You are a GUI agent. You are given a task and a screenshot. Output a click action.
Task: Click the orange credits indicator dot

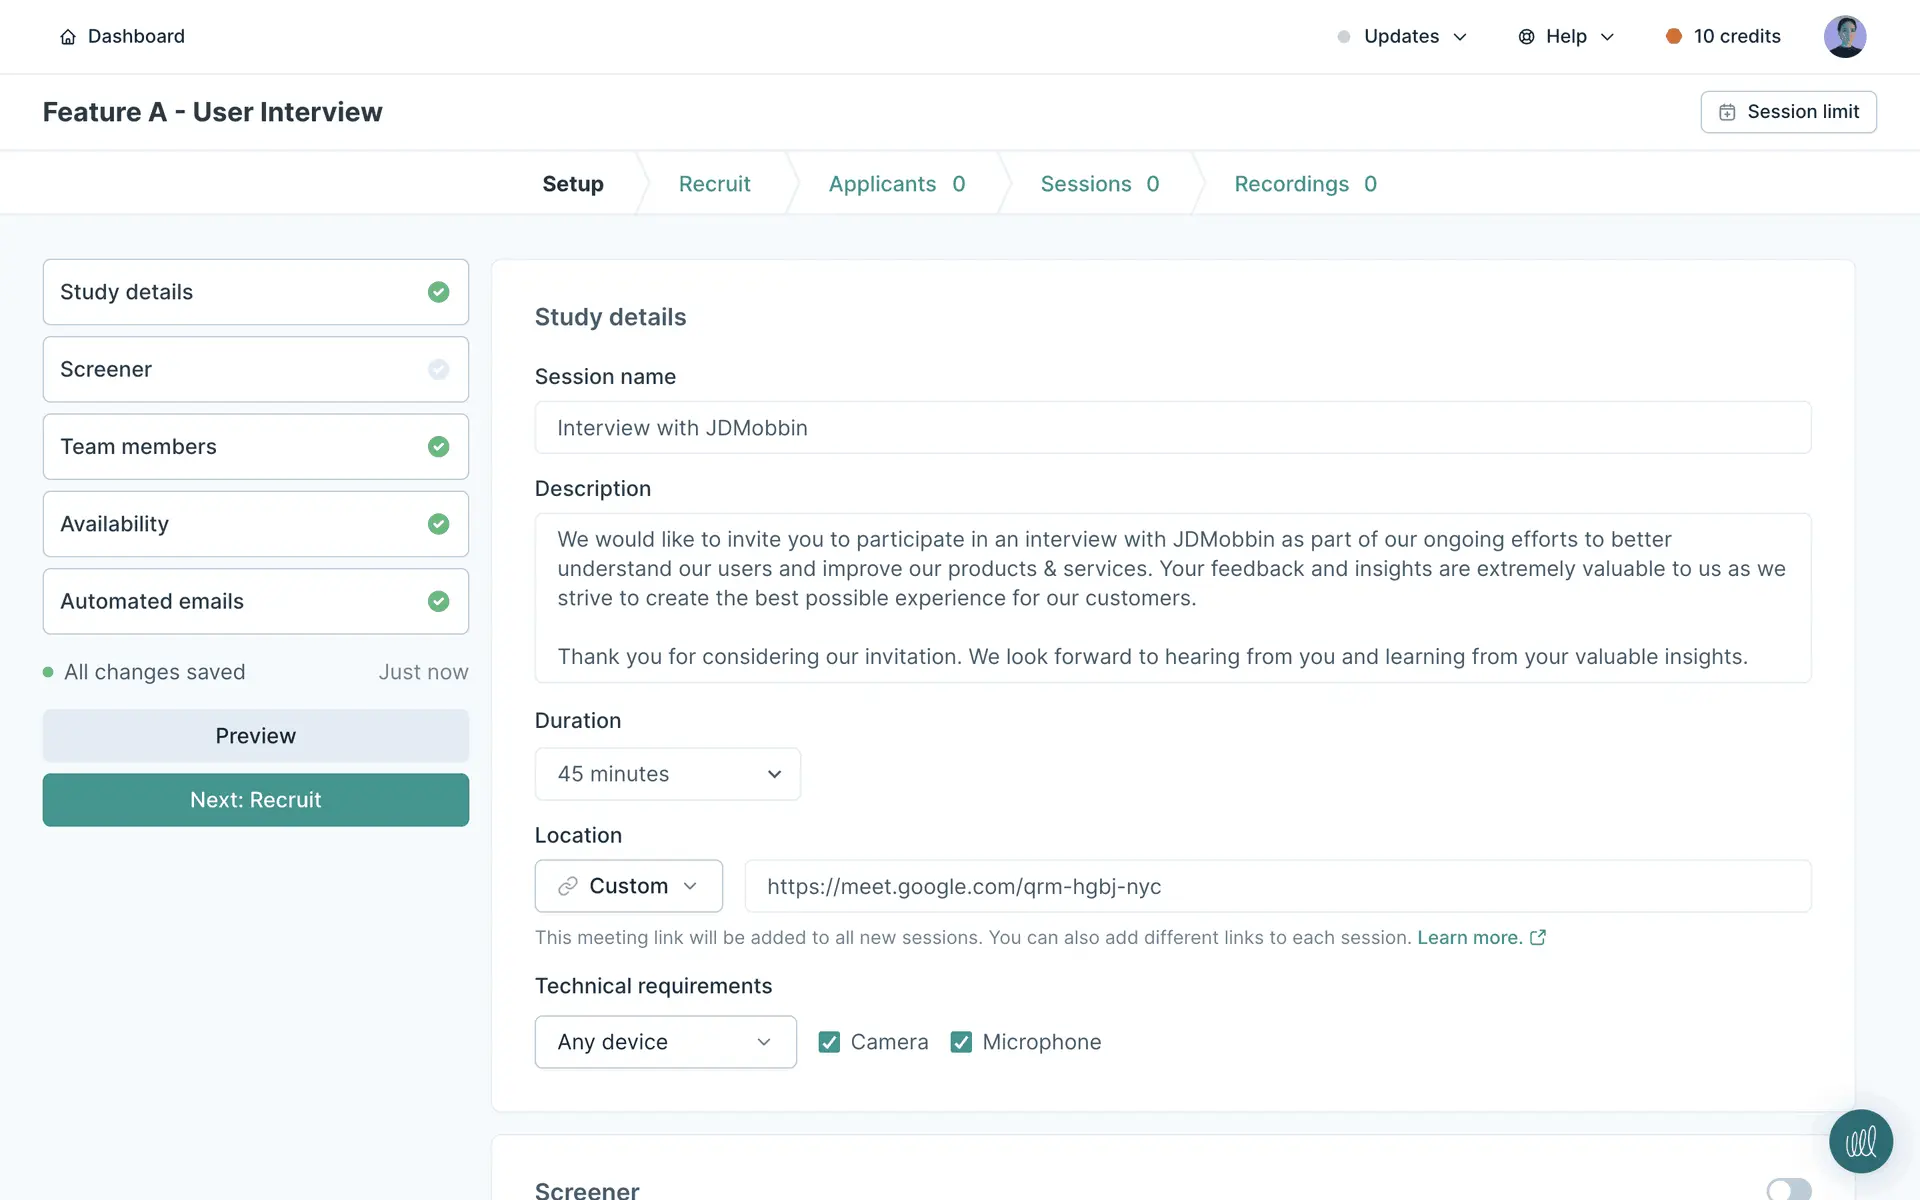click(x=1673, y=37)
